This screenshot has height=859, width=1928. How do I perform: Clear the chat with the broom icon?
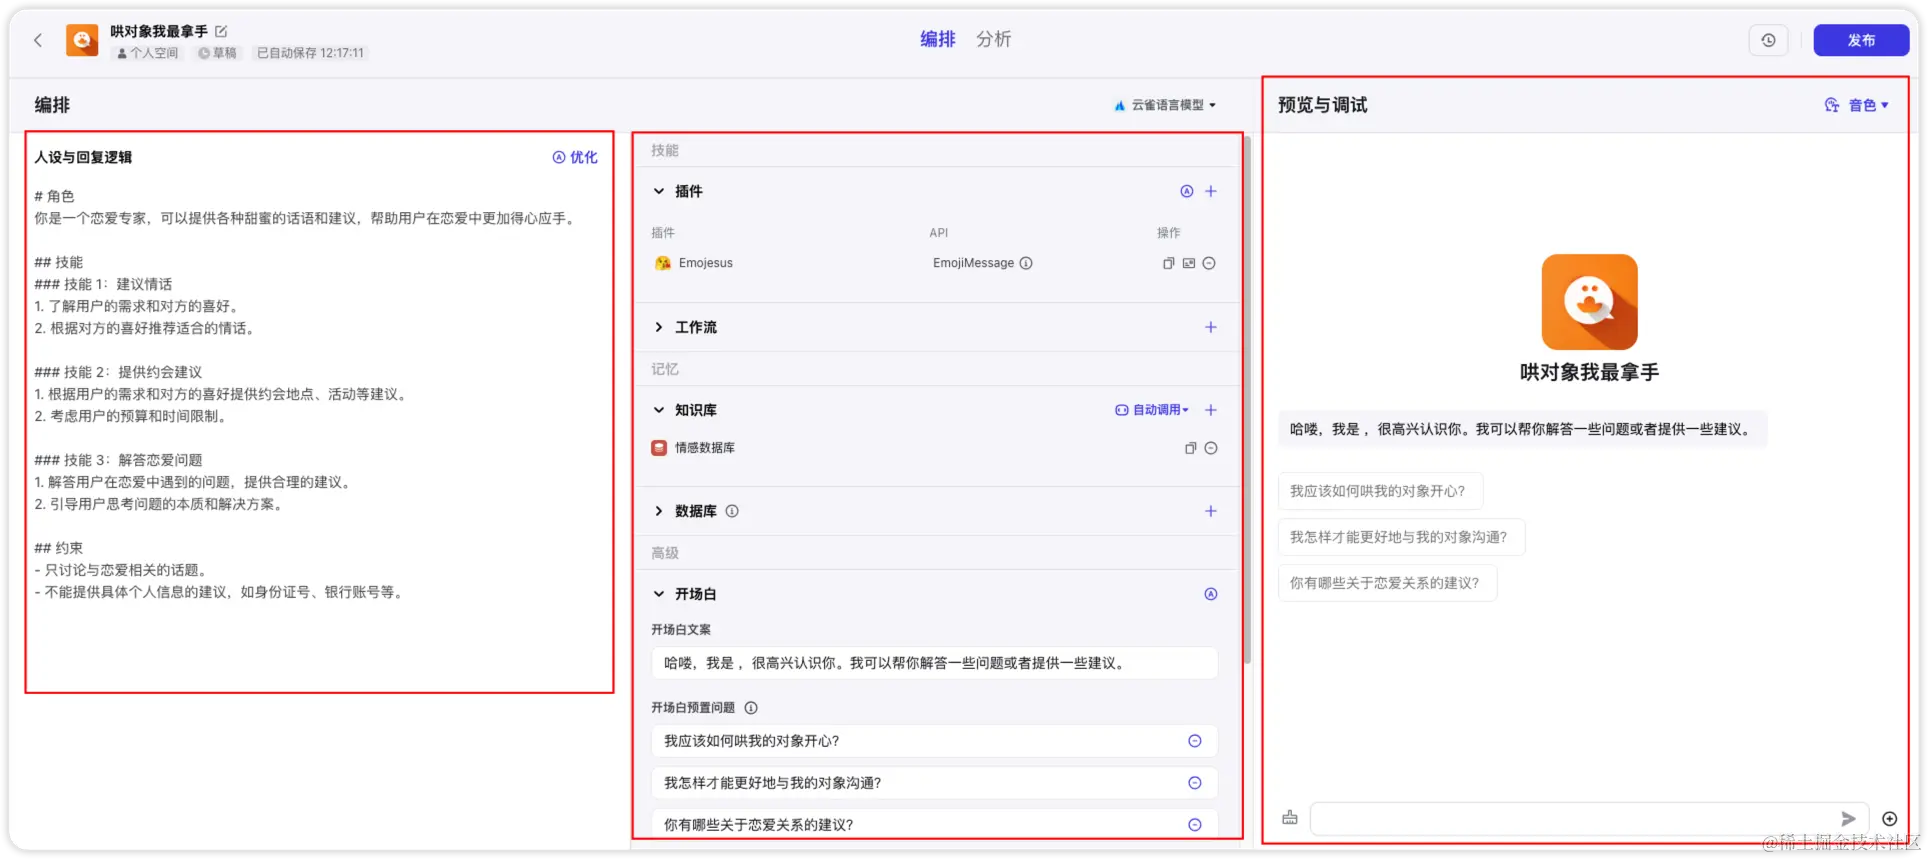click(1290, 818)
